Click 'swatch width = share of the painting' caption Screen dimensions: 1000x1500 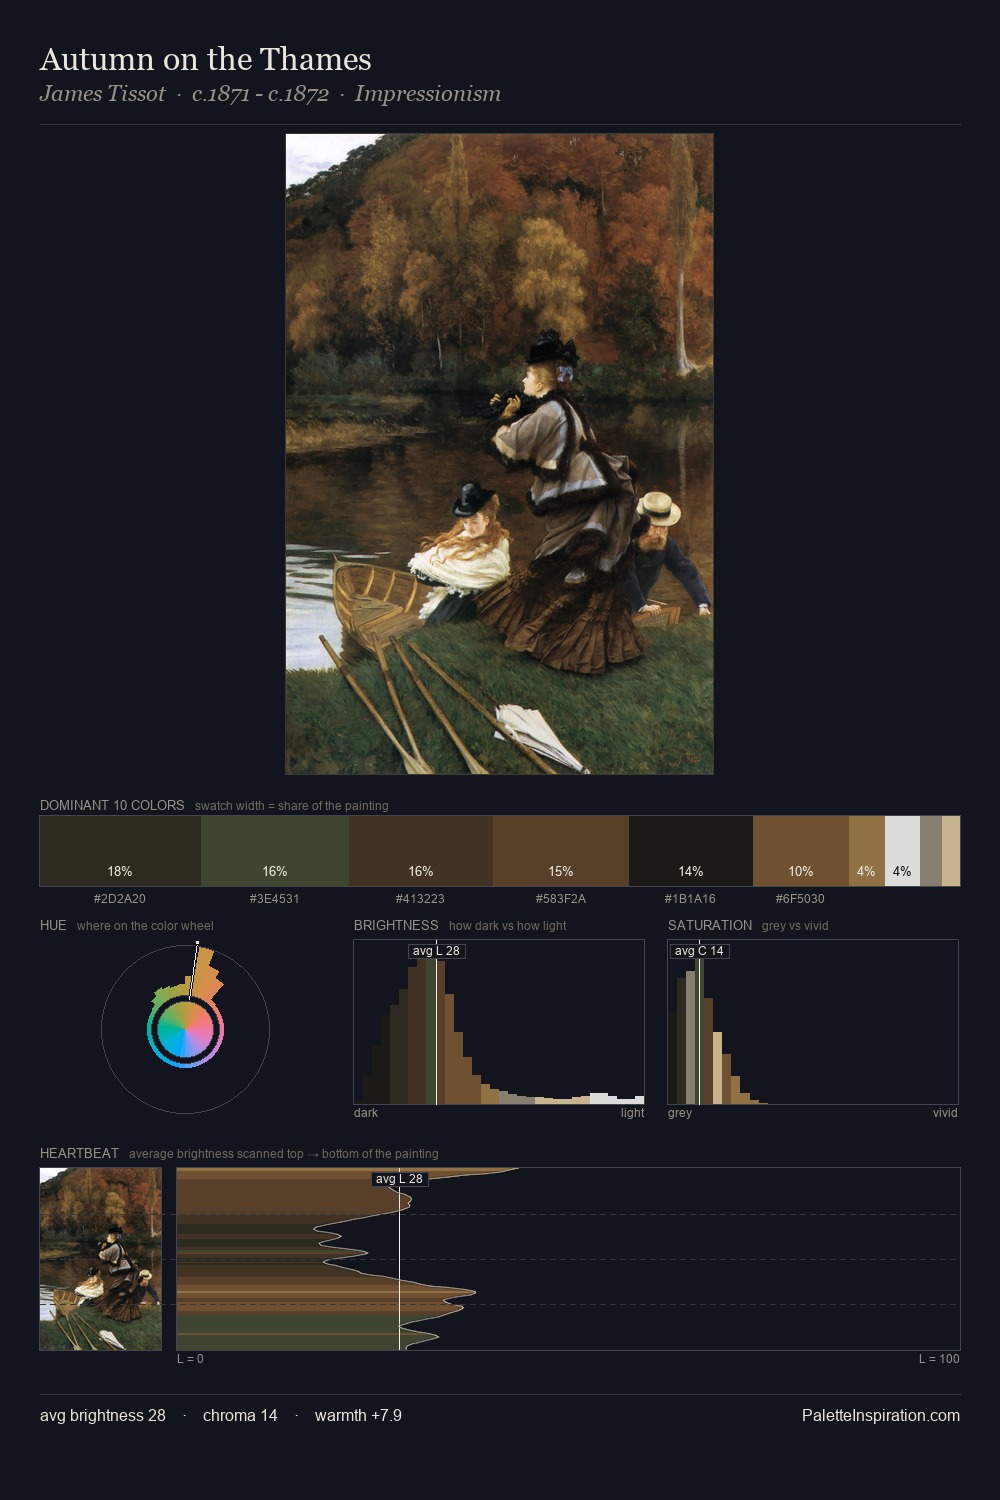click(291, 806)
